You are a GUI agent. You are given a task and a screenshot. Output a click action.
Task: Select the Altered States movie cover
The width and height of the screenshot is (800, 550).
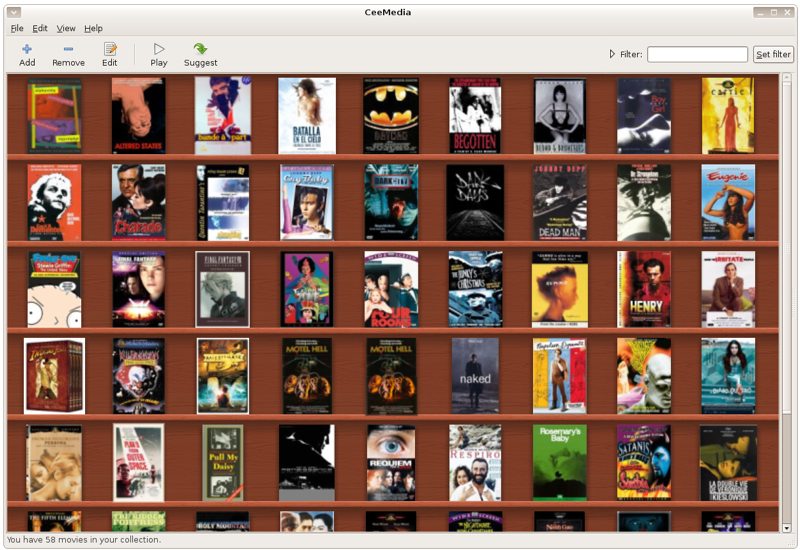pos(138,115)
